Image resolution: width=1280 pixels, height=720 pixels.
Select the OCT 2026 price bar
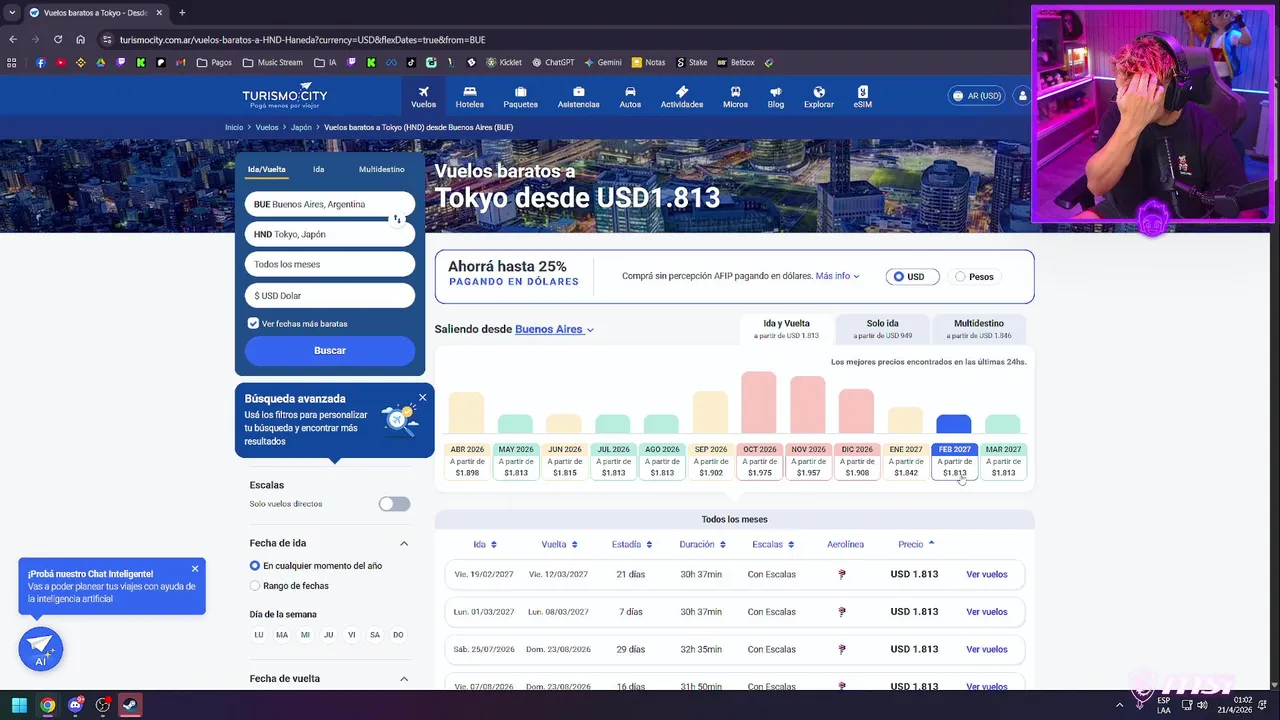tap(759, 402)
